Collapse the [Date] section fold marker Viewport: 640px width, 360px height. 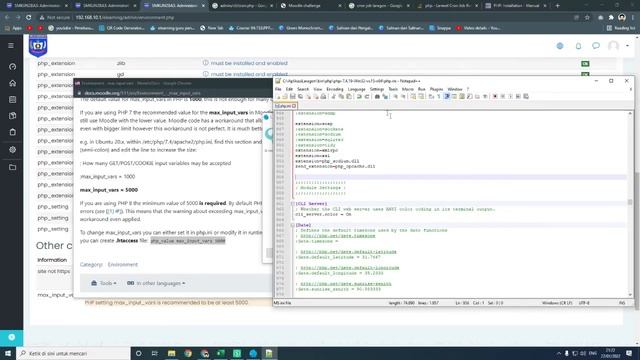pyautogui.click(x=293, y=225)
